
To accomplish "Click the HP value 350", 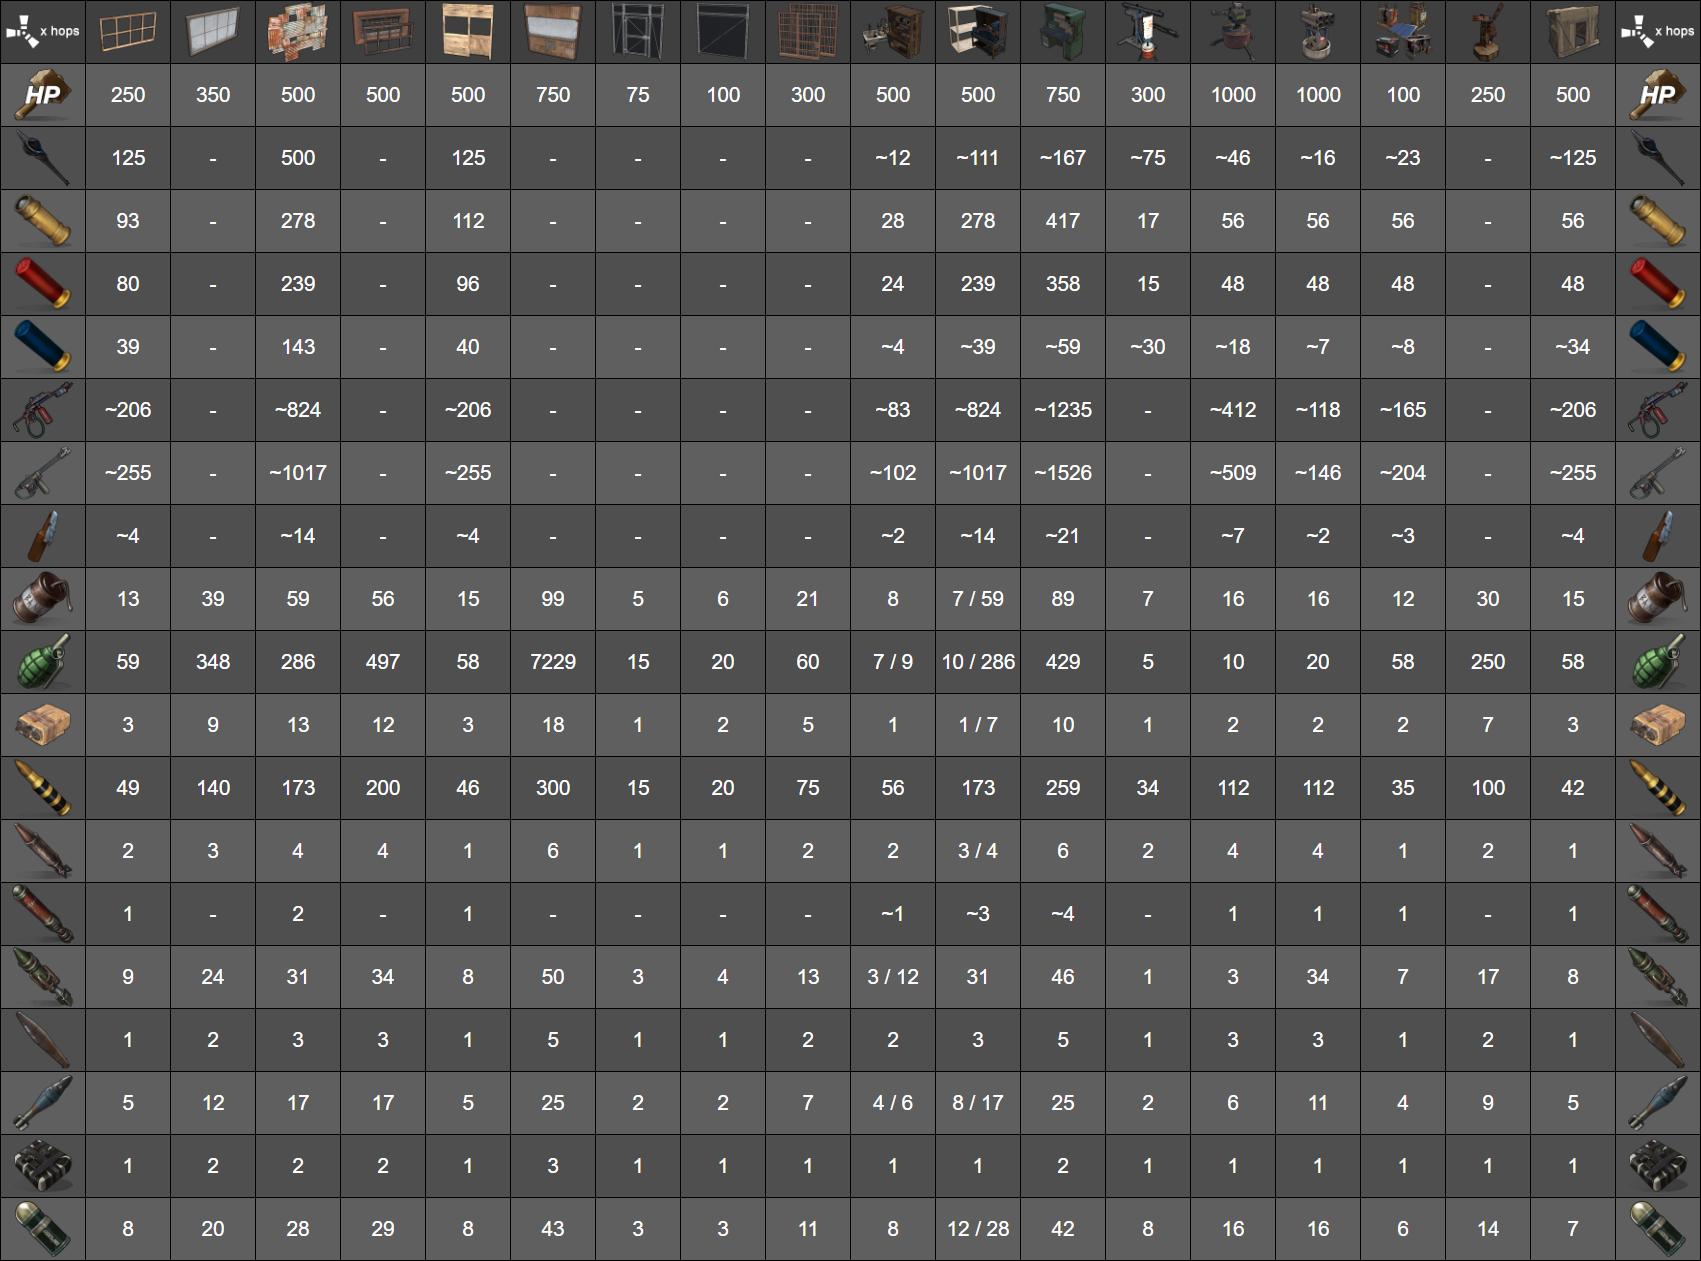I will [x=213, y=95].
